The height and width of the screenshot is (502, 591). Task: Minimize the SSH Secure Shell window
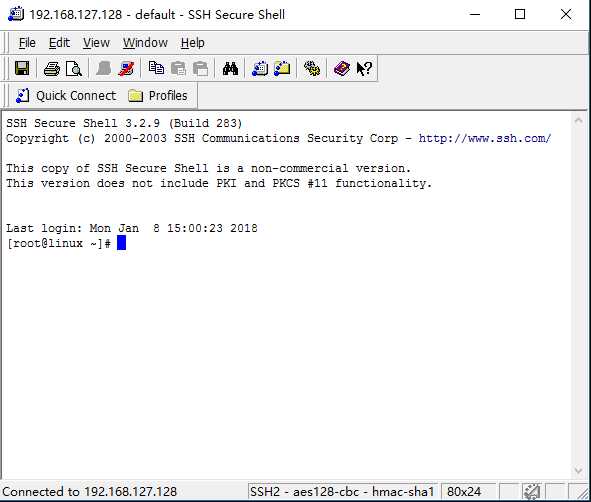pos(475,15)
